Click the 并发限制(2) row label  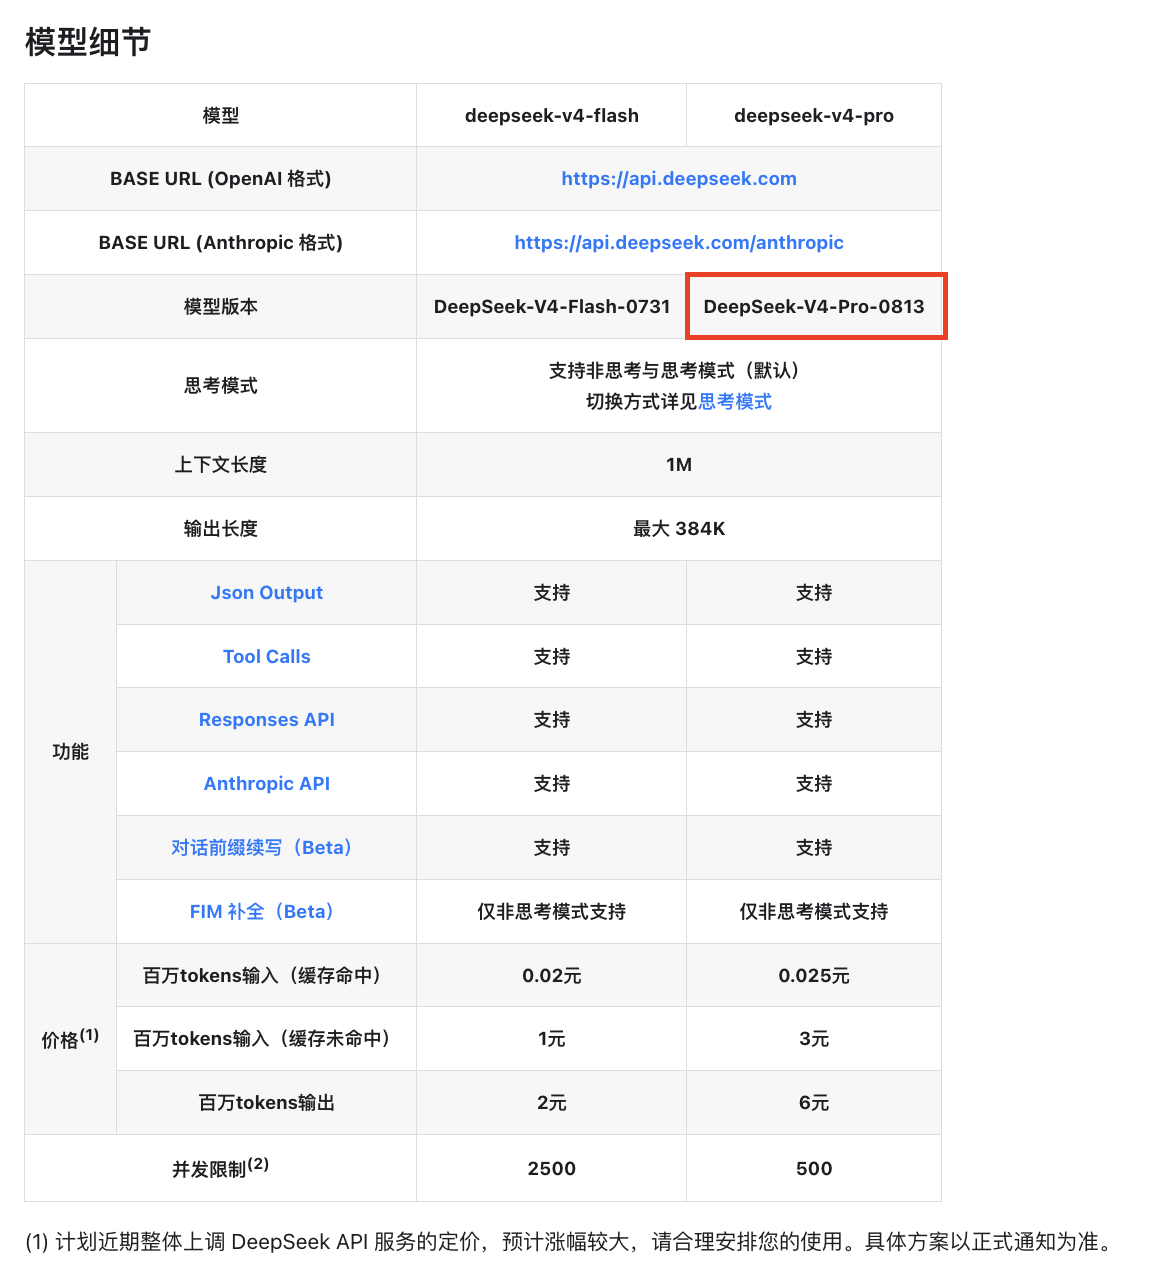tap(221, 1167)
